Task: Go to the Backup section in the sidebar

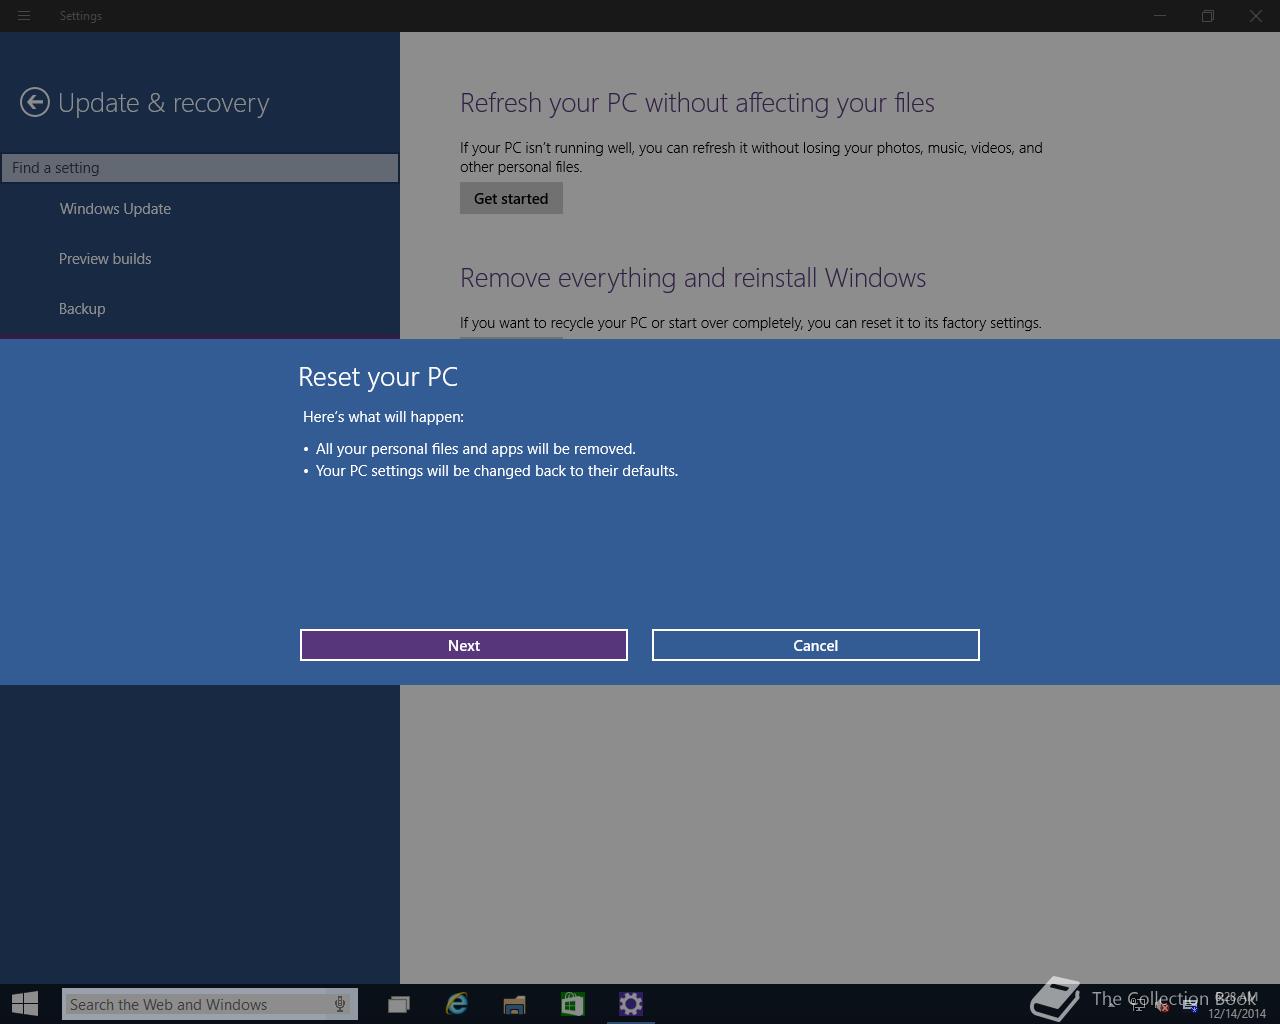Action: pyautogui.click(x=82, y=309)
